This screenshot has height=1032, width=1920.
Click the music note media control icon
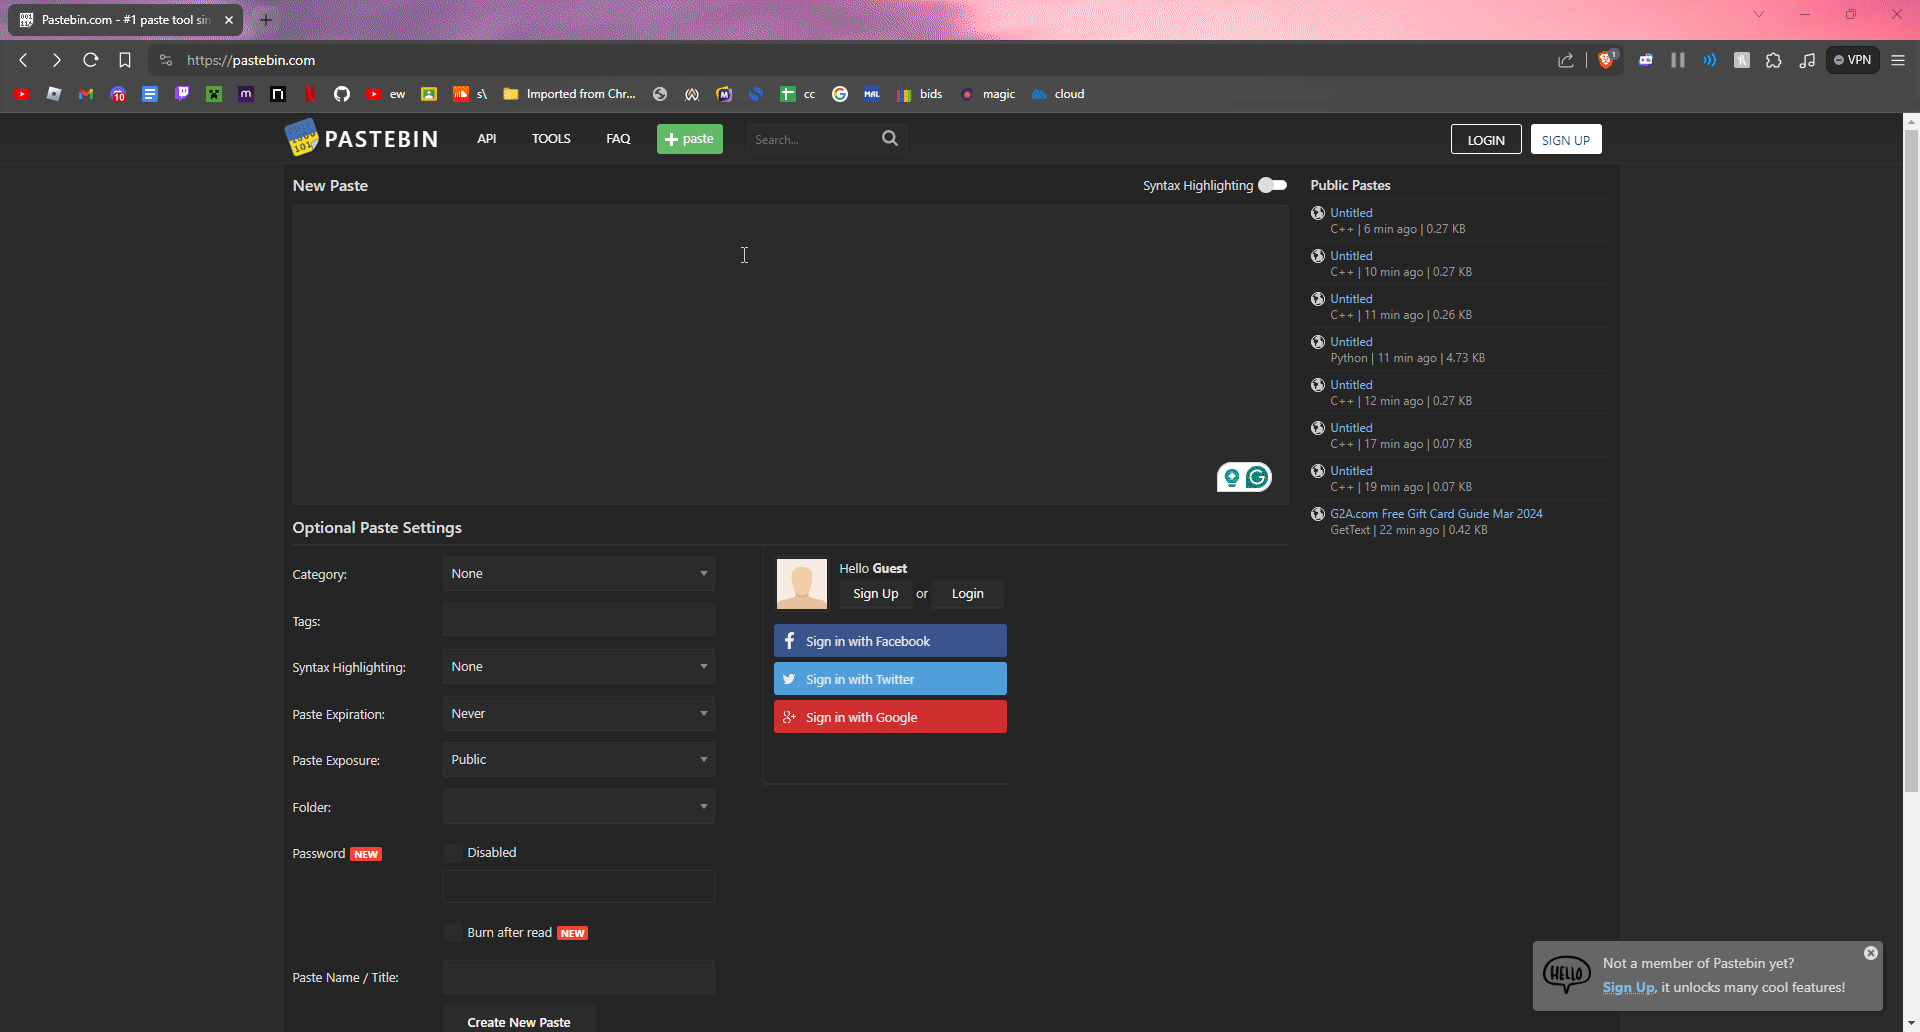pos(1807,60)
